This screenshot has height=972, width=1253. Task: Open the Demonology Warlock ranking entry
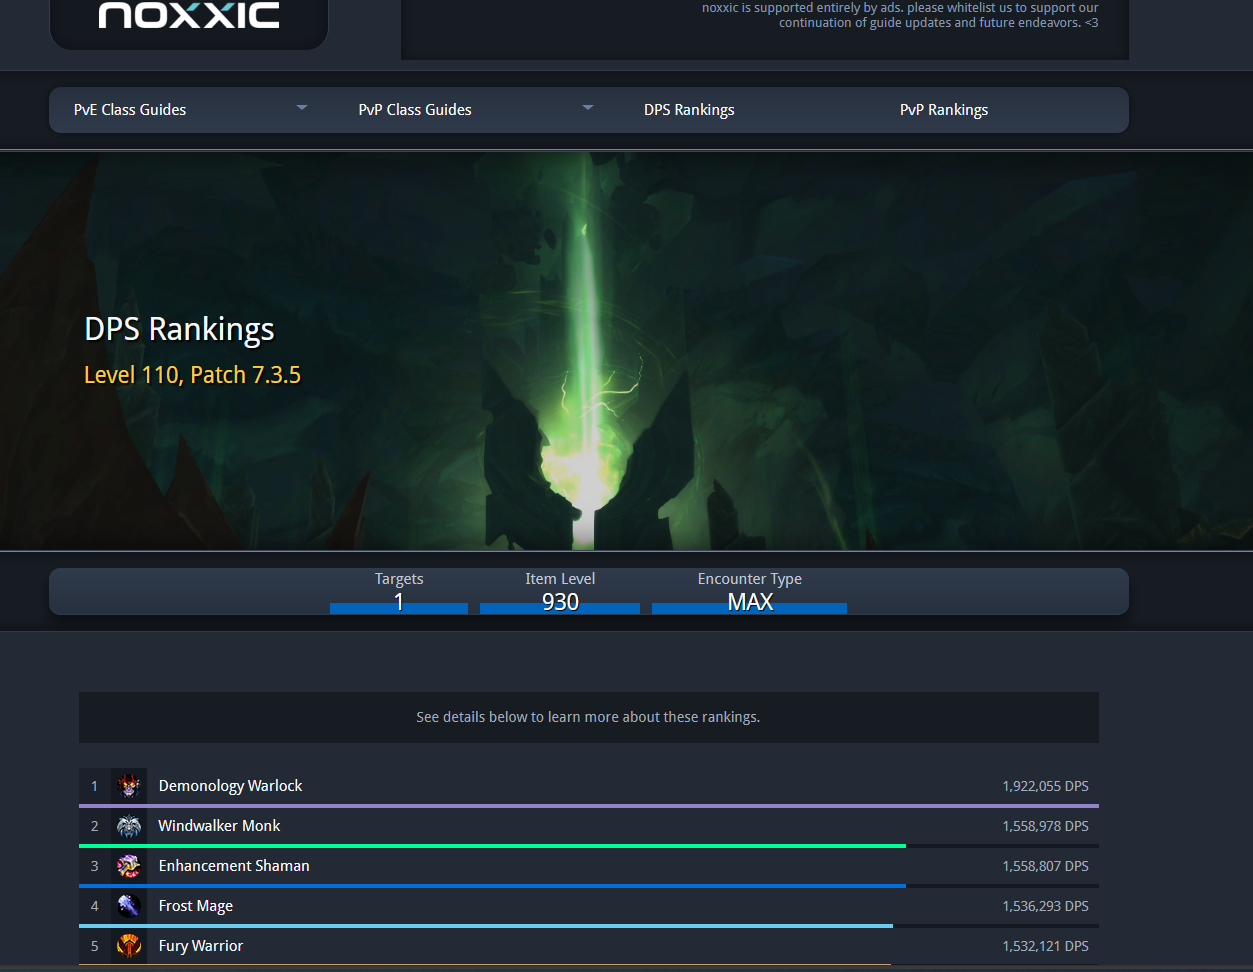click(230, 786)
